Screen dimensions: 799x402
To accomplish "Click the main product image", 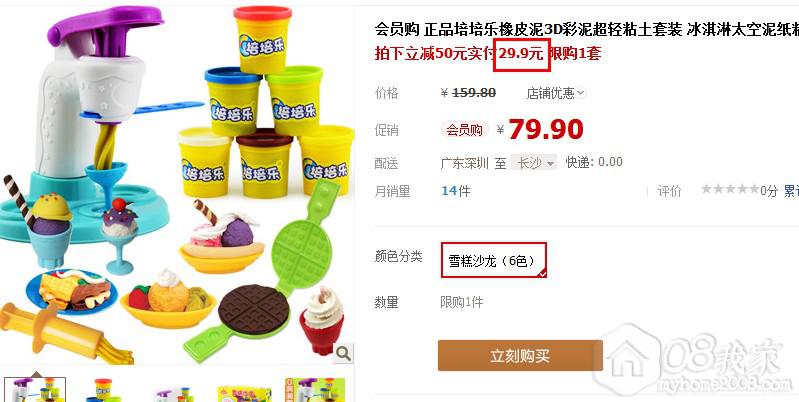I will pos(176,183).
